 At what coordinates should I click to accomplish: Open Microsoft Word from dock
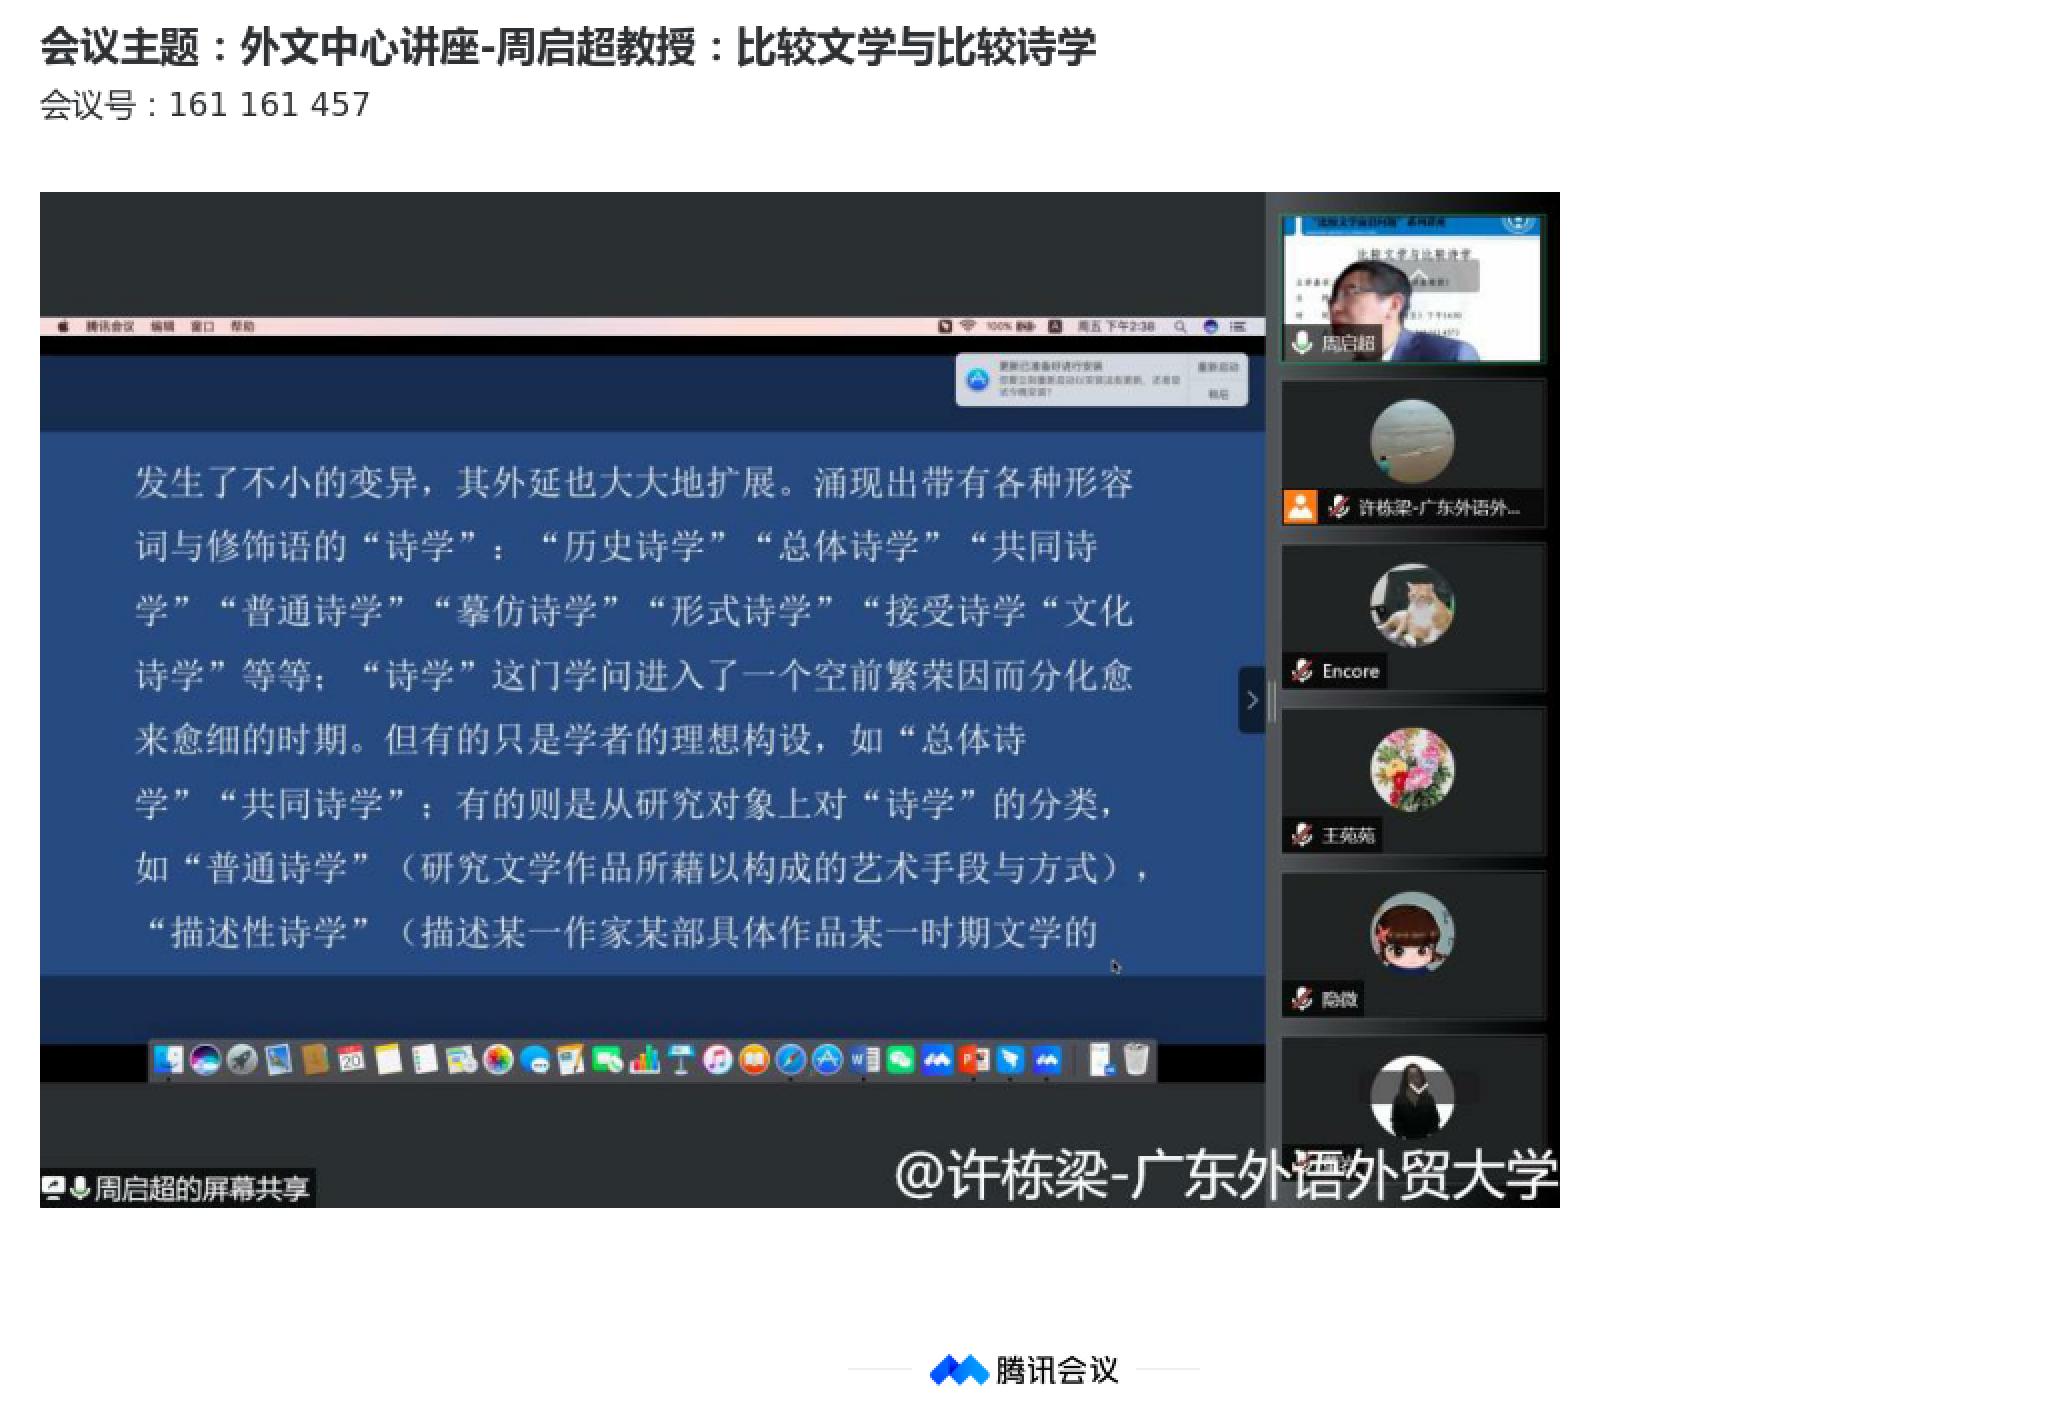point(864,1060)
